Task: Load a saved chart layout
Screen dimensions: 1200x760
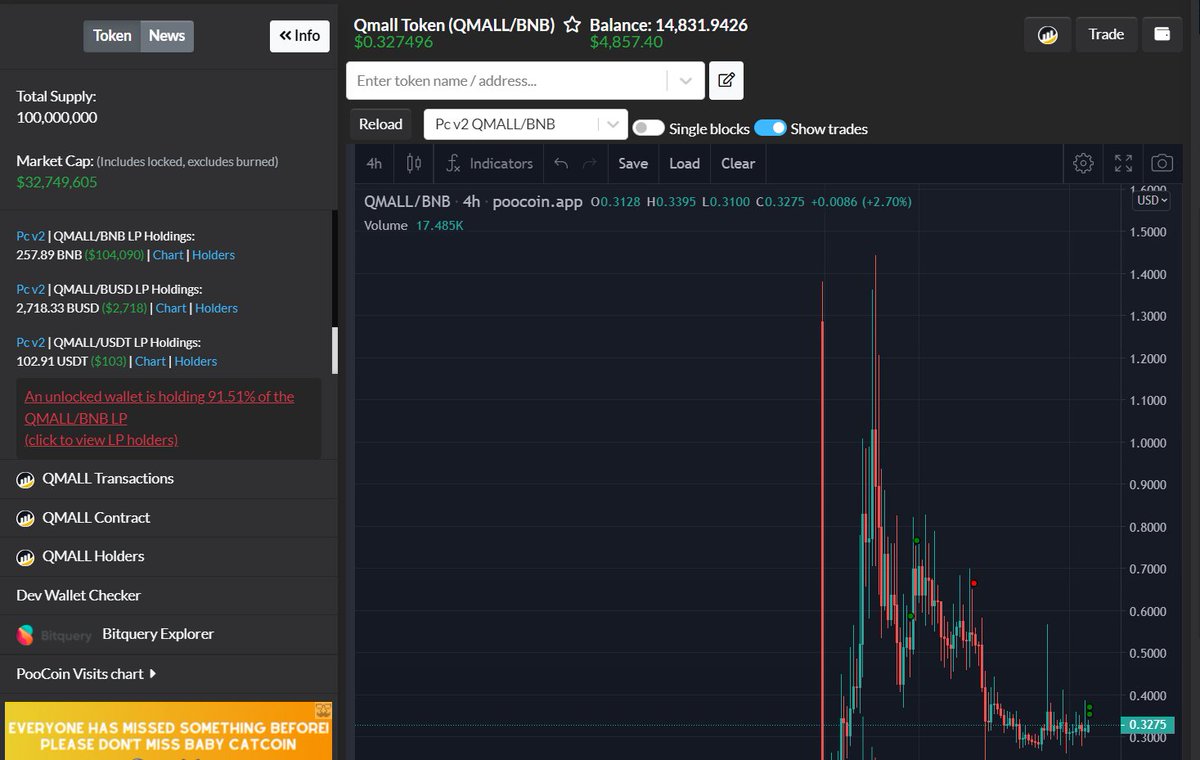Action: coord(684,163)
